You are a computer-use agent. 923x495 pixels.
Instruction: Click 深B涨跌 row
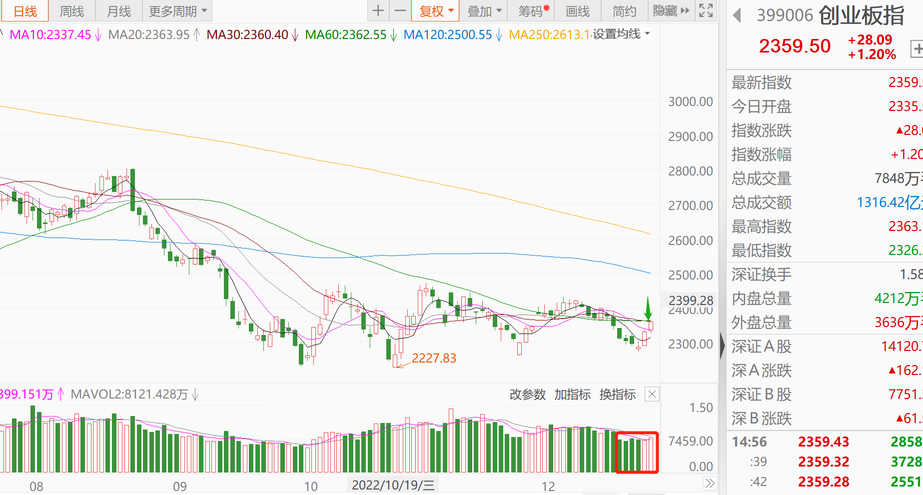tap(826, 419)
